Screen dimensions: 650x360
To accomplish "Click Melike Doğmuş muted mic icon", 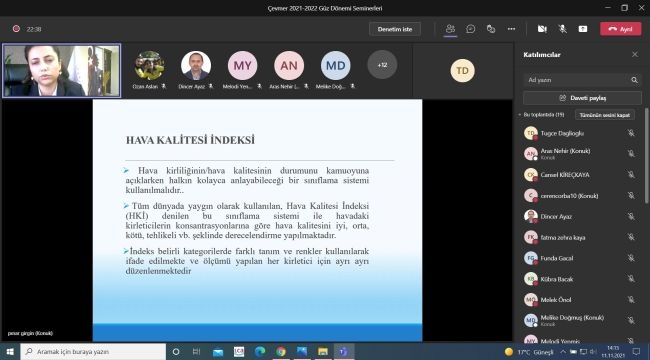I will point(631,320).
